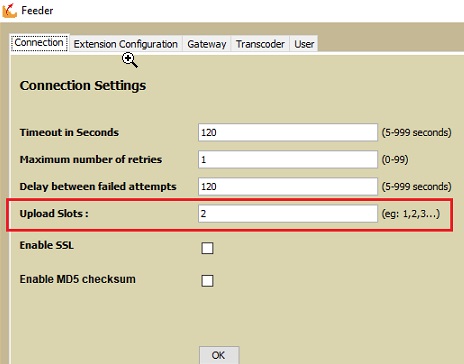This screenshot has width=464, height=364.
Task: Click the Upload Slots label
Action: point(54,214)
